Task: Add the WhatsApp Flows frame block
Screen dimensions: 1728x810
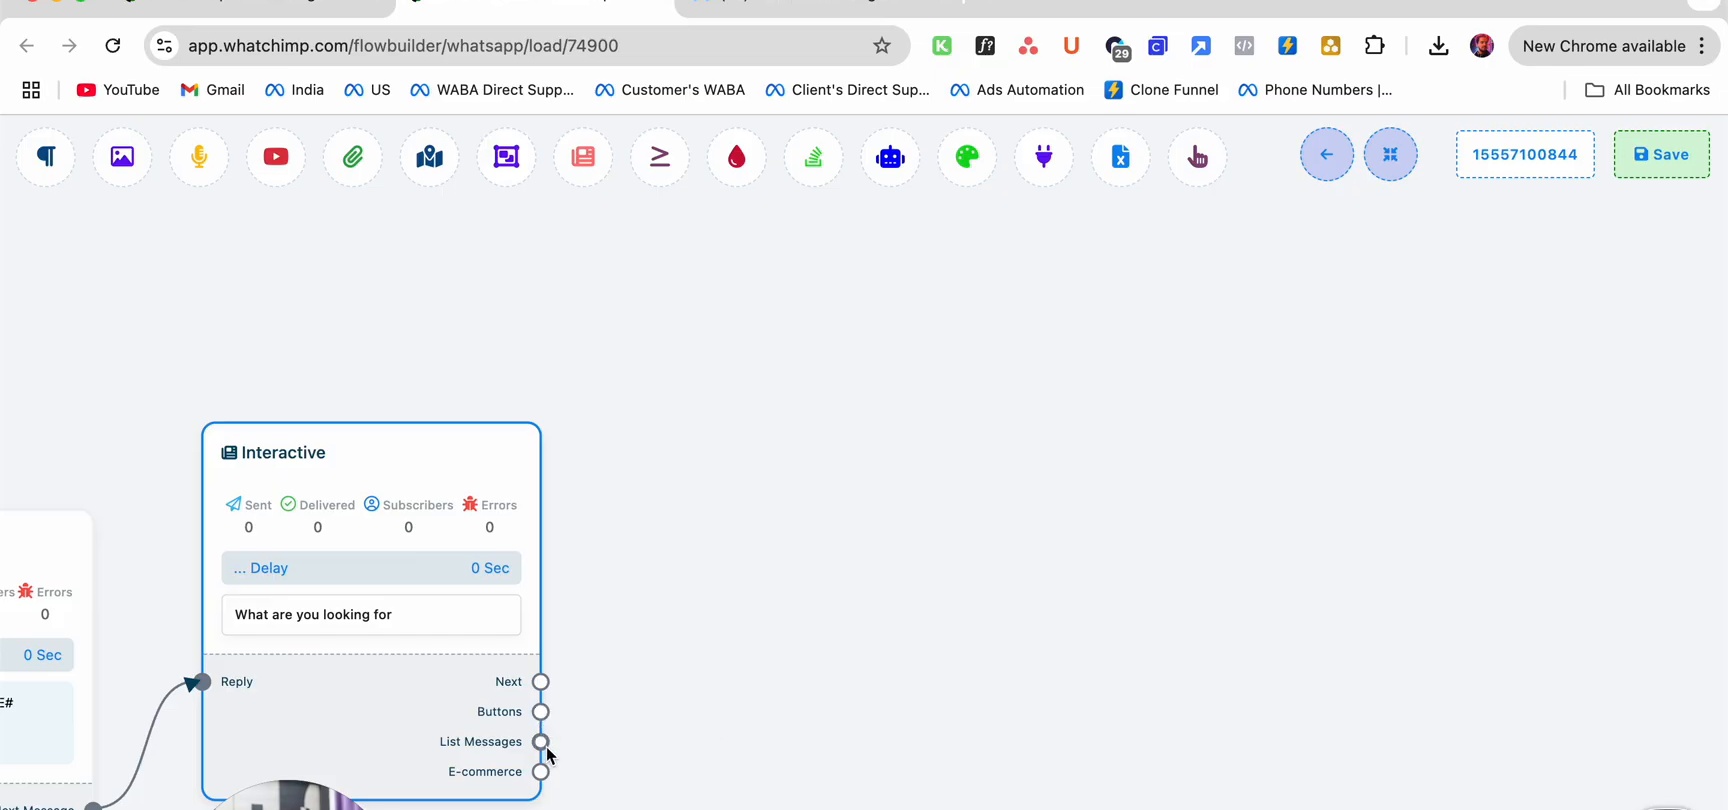Action: pyautogui.click(x=507, y=157)
